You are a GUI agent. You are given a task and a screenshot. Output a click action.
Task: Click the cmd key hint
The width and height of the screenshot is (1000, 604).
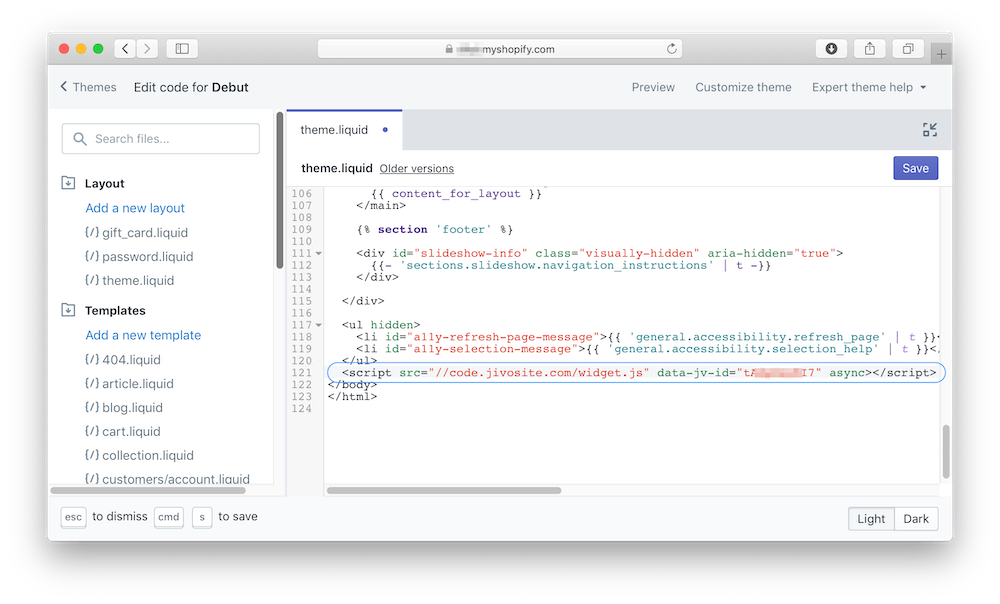pyautogui.click(x=169, y=517)
